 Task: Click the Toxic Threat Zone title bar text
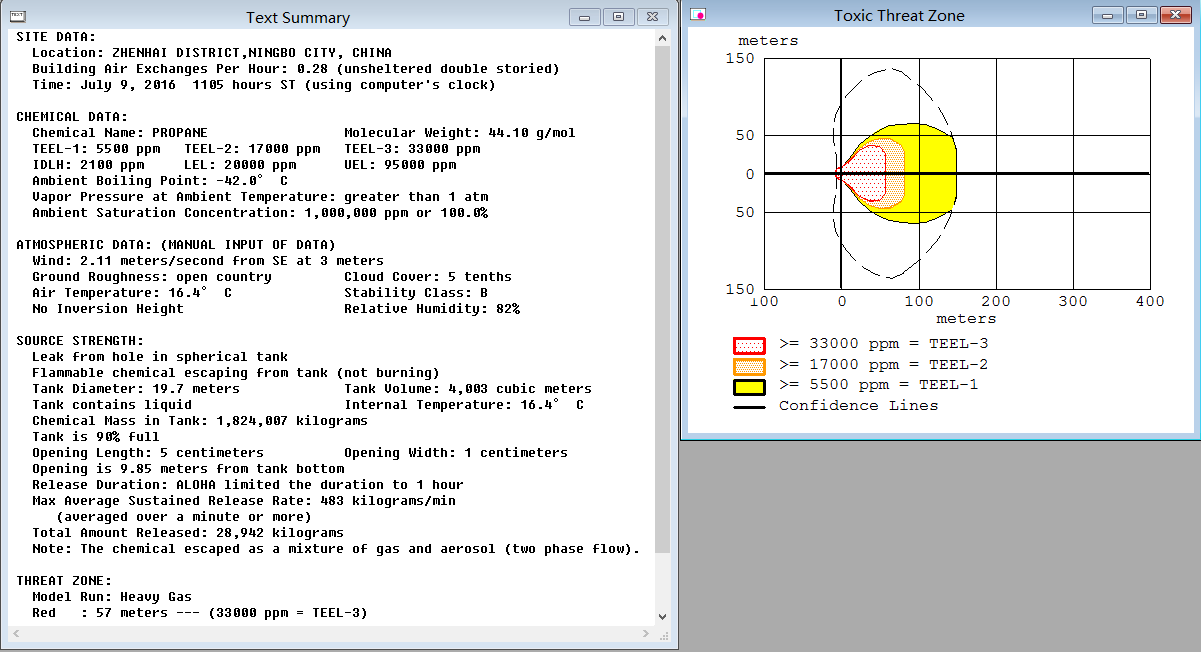click(x=899, y=15)
